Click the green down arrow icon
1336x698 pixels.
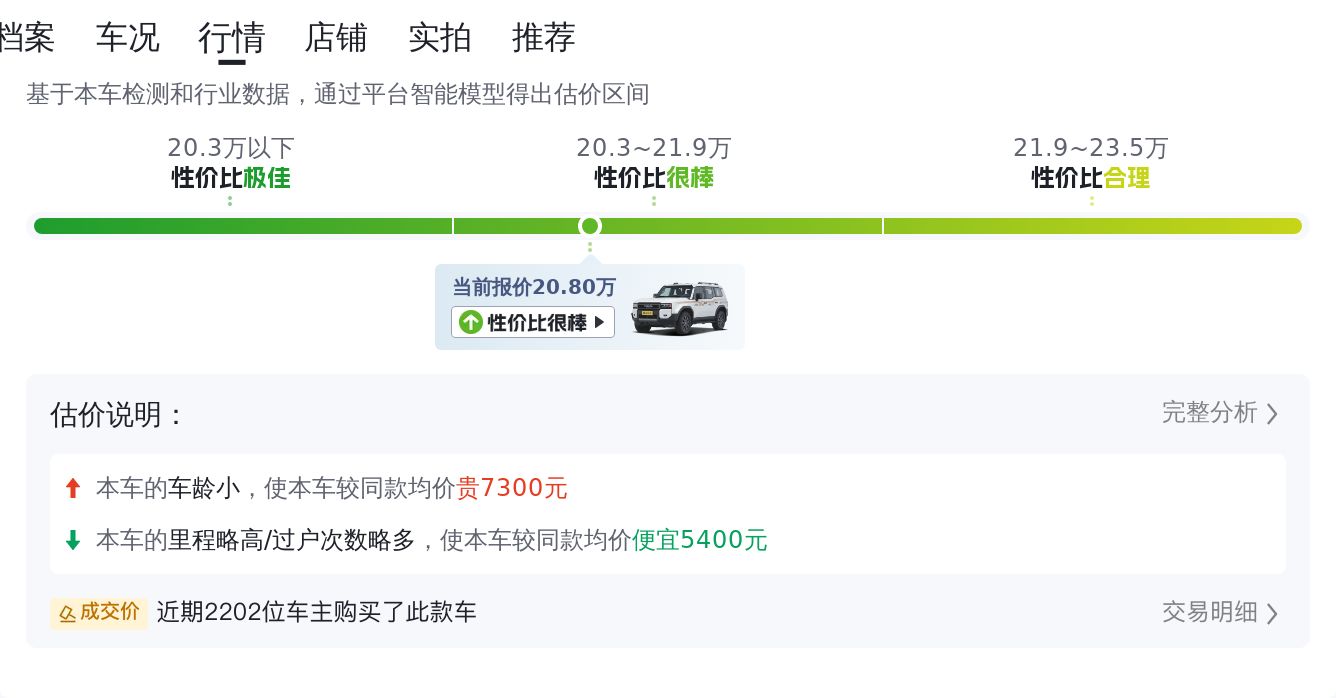(72, 540)
